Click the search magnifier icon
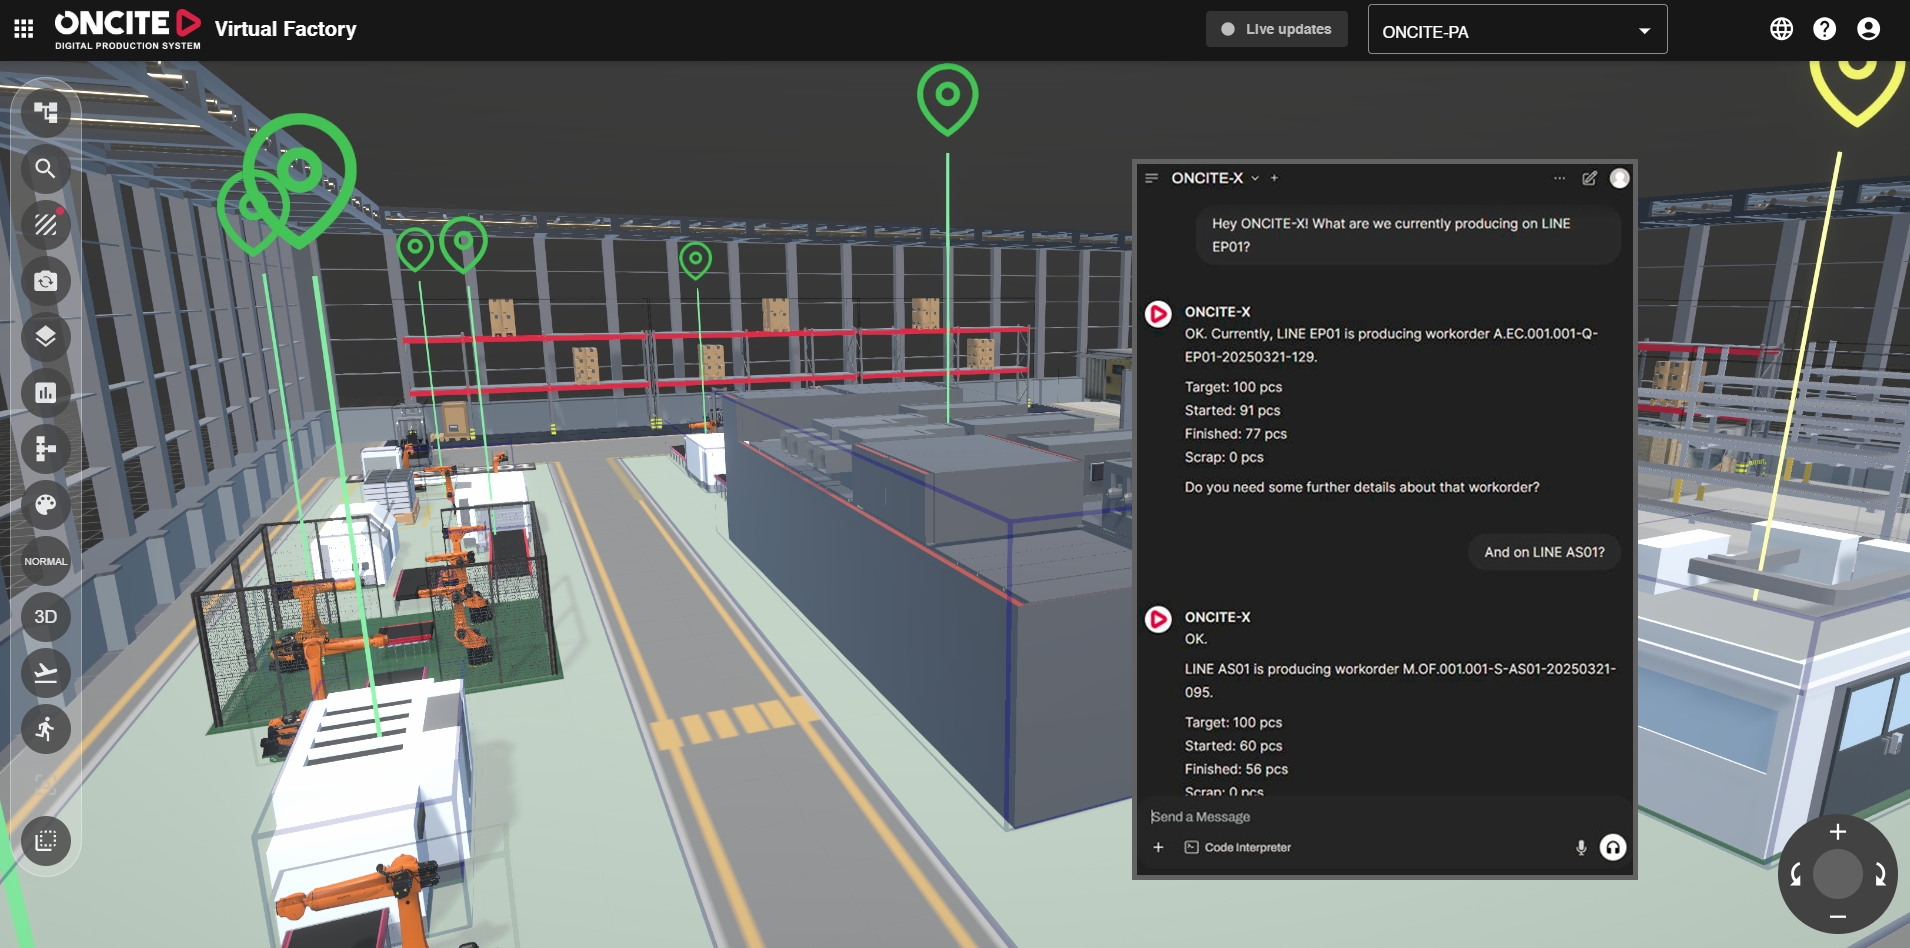Image resolution: width=1910 pixels, height=948 pixels. pos(46,168)
